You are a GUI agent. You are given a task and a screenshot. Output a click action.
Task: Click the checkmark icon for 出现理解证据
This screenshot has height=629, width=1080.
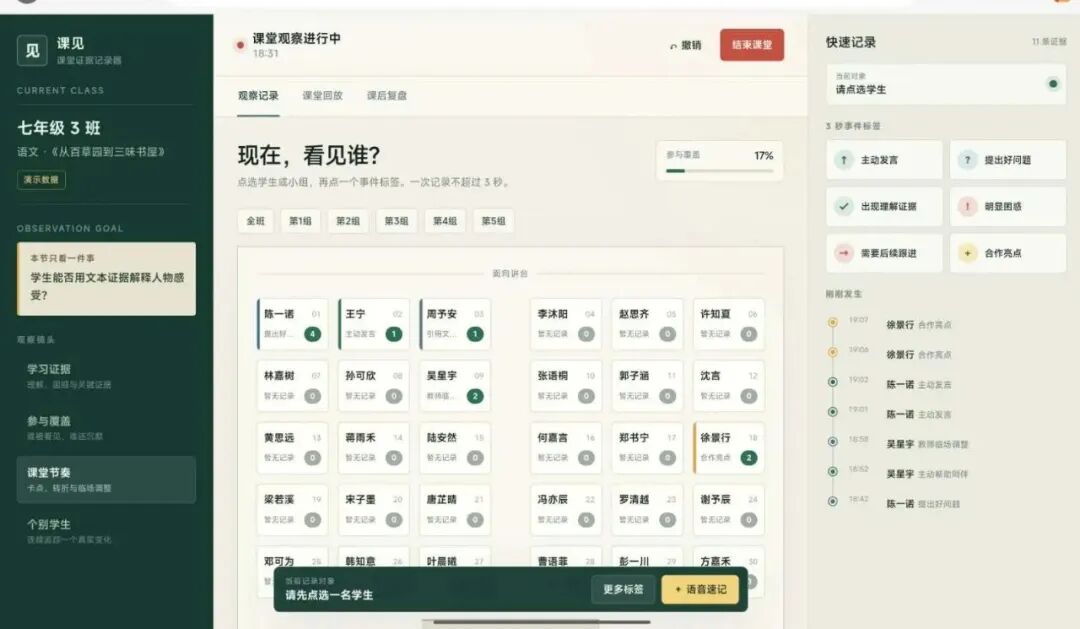pyautogui.click(x=844, y=206)
